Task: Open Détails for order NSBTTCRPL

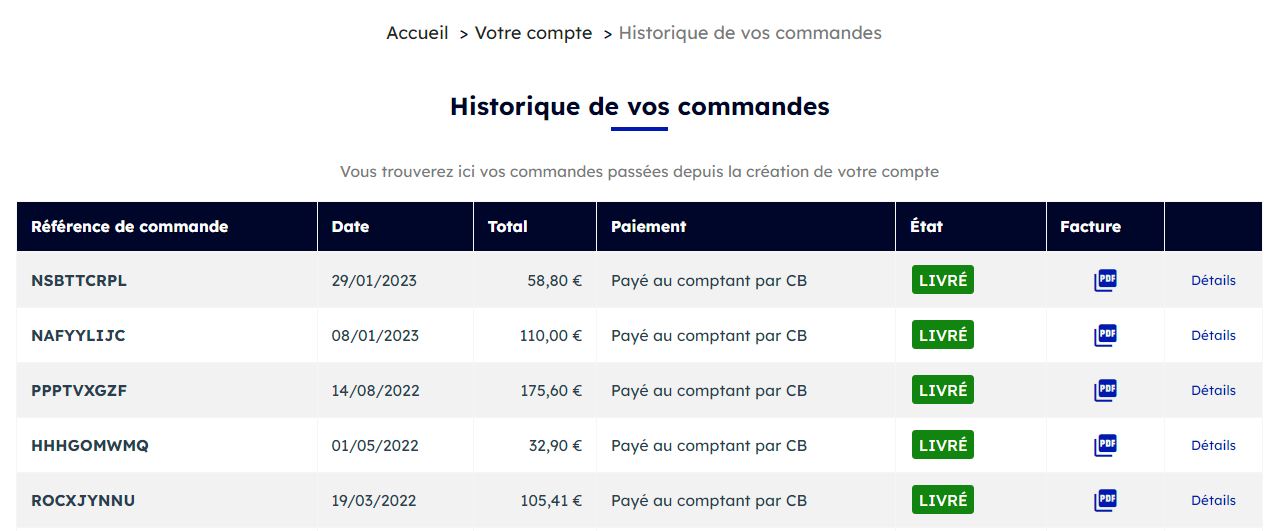Action: click(x=1213, y=281)
